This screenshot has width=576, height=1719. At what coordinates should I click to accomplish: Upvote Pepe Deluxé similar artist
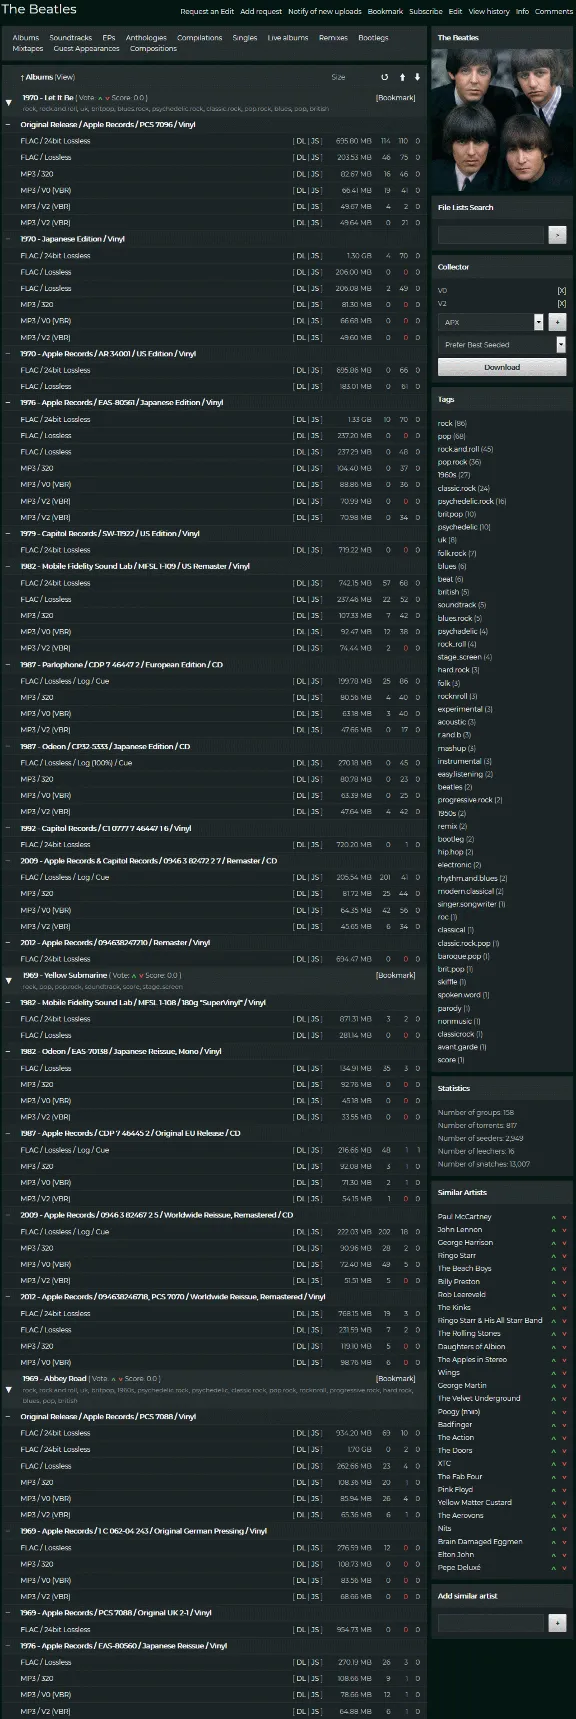[554, 1568]
